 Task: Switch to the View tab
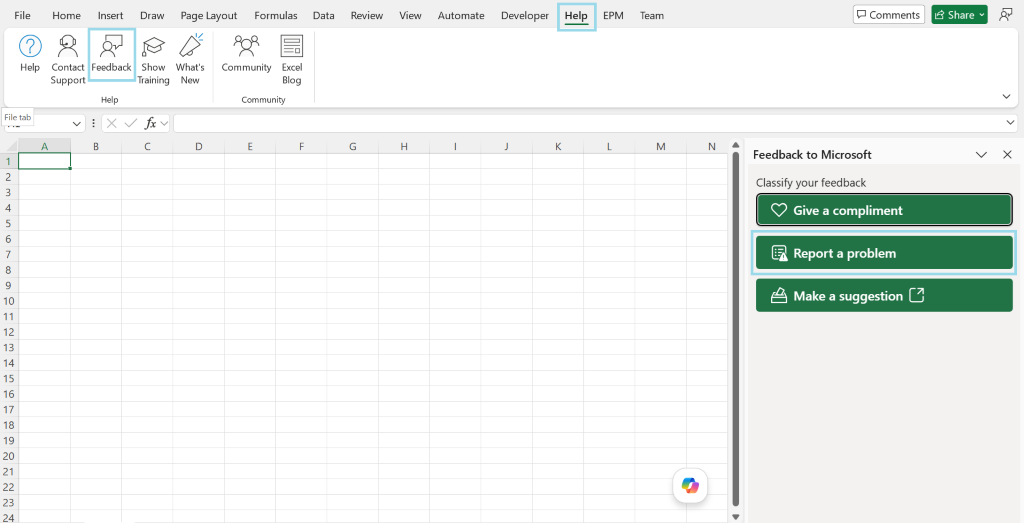click(410, 15)
